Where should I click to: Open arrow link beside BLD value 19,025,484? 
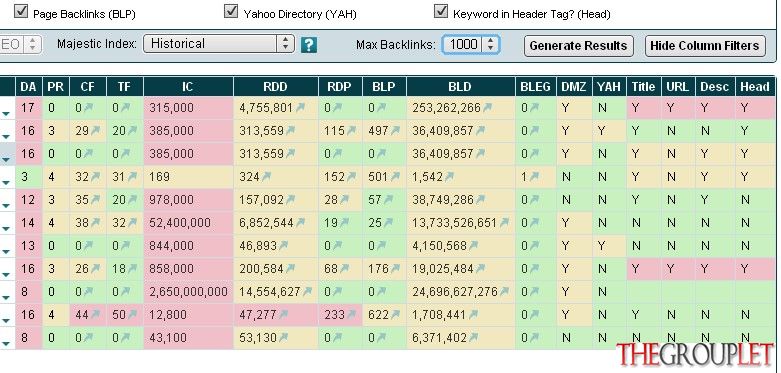[480, 269]
